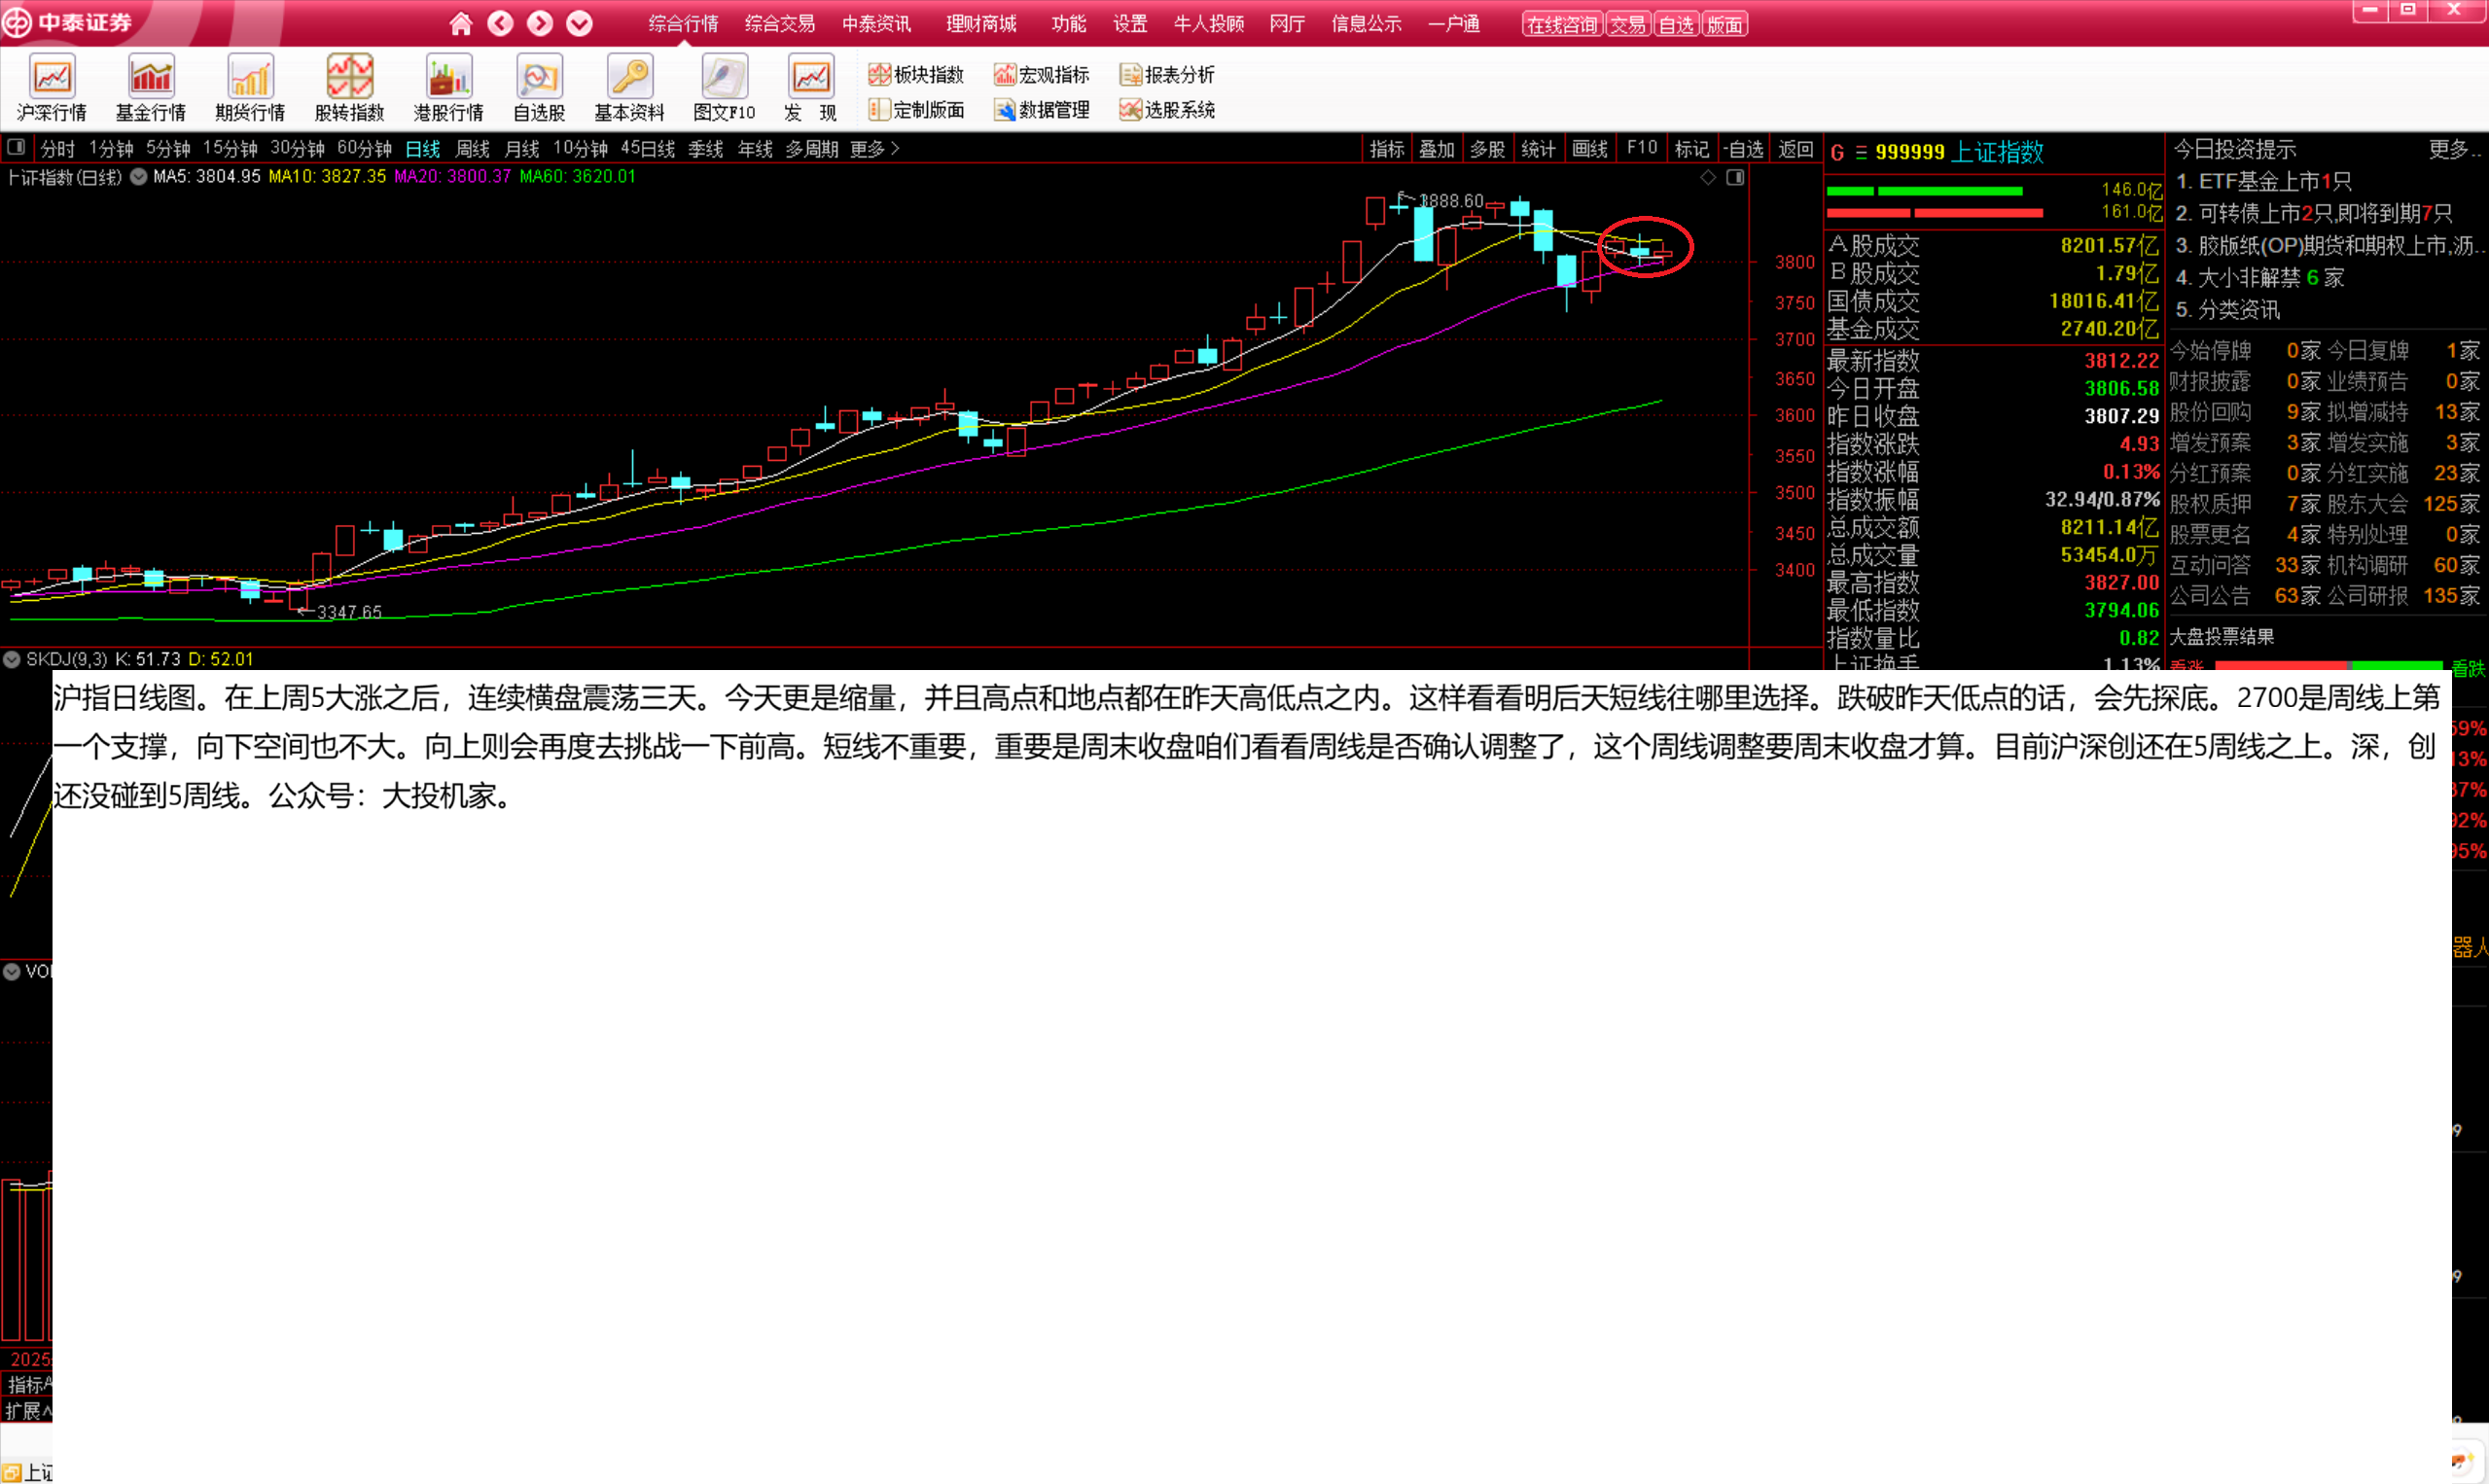Open 功能 menu
Screen dimensions: 2489x1484
[1069, 24]
